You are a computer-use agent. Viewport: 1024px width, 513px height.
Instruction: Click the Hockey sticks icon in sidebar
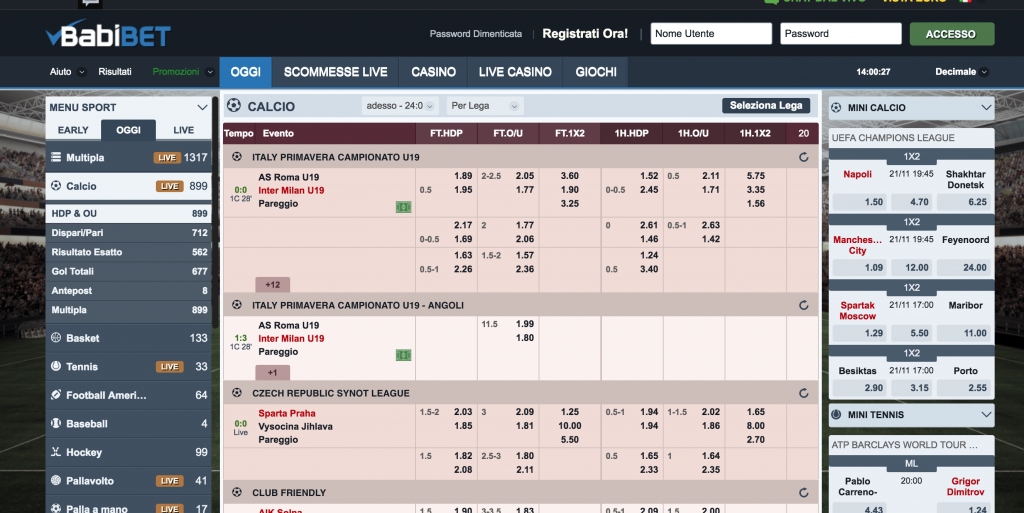pyautogui.click(x=56, y=452)
